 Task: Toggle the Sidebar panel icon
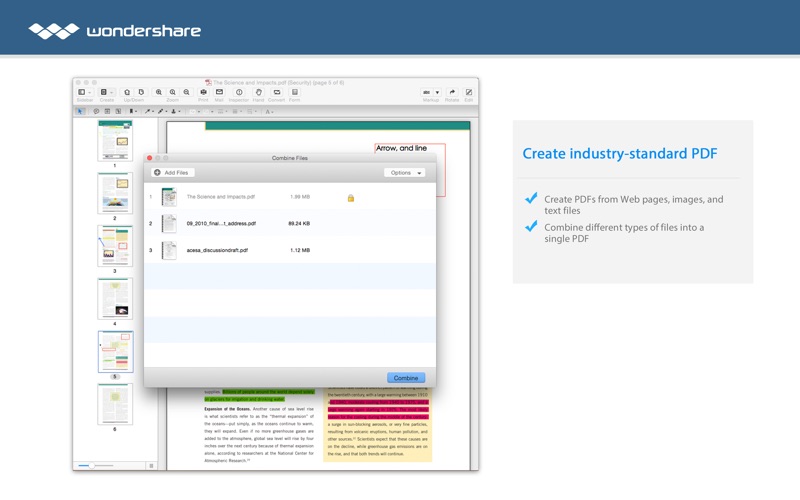[x=82, y=92]
